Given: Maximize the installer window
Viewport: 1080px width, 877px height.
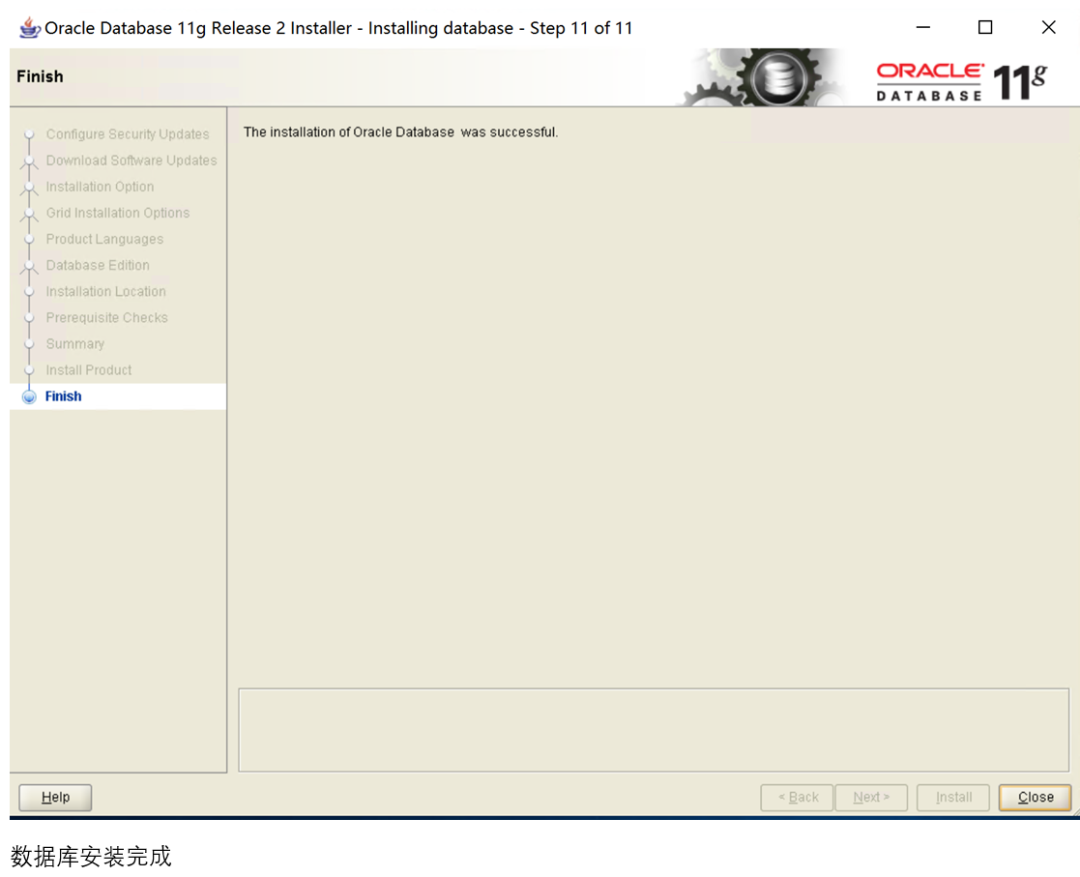Looking at the screenshot, I should coord(986,28).
